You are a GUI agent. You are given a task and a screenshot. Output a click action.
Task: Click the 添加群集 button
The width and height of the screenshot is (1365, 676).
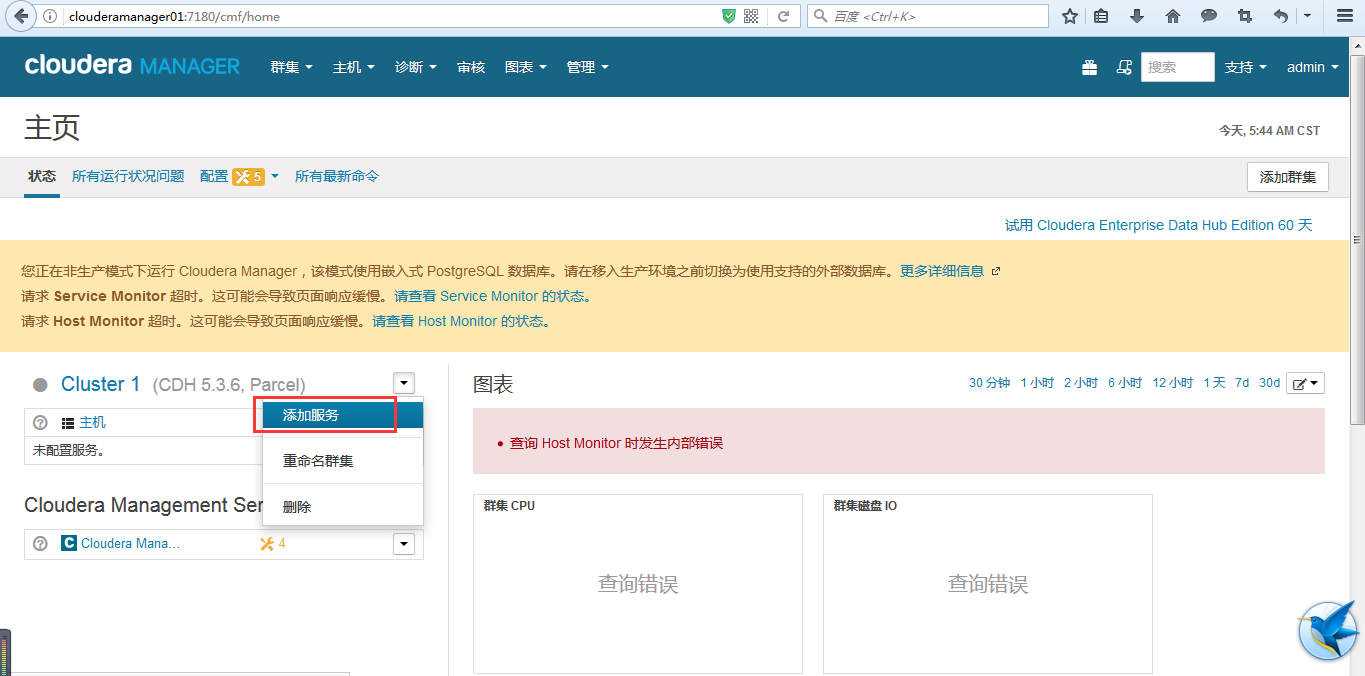click(x=1288, y=177)
